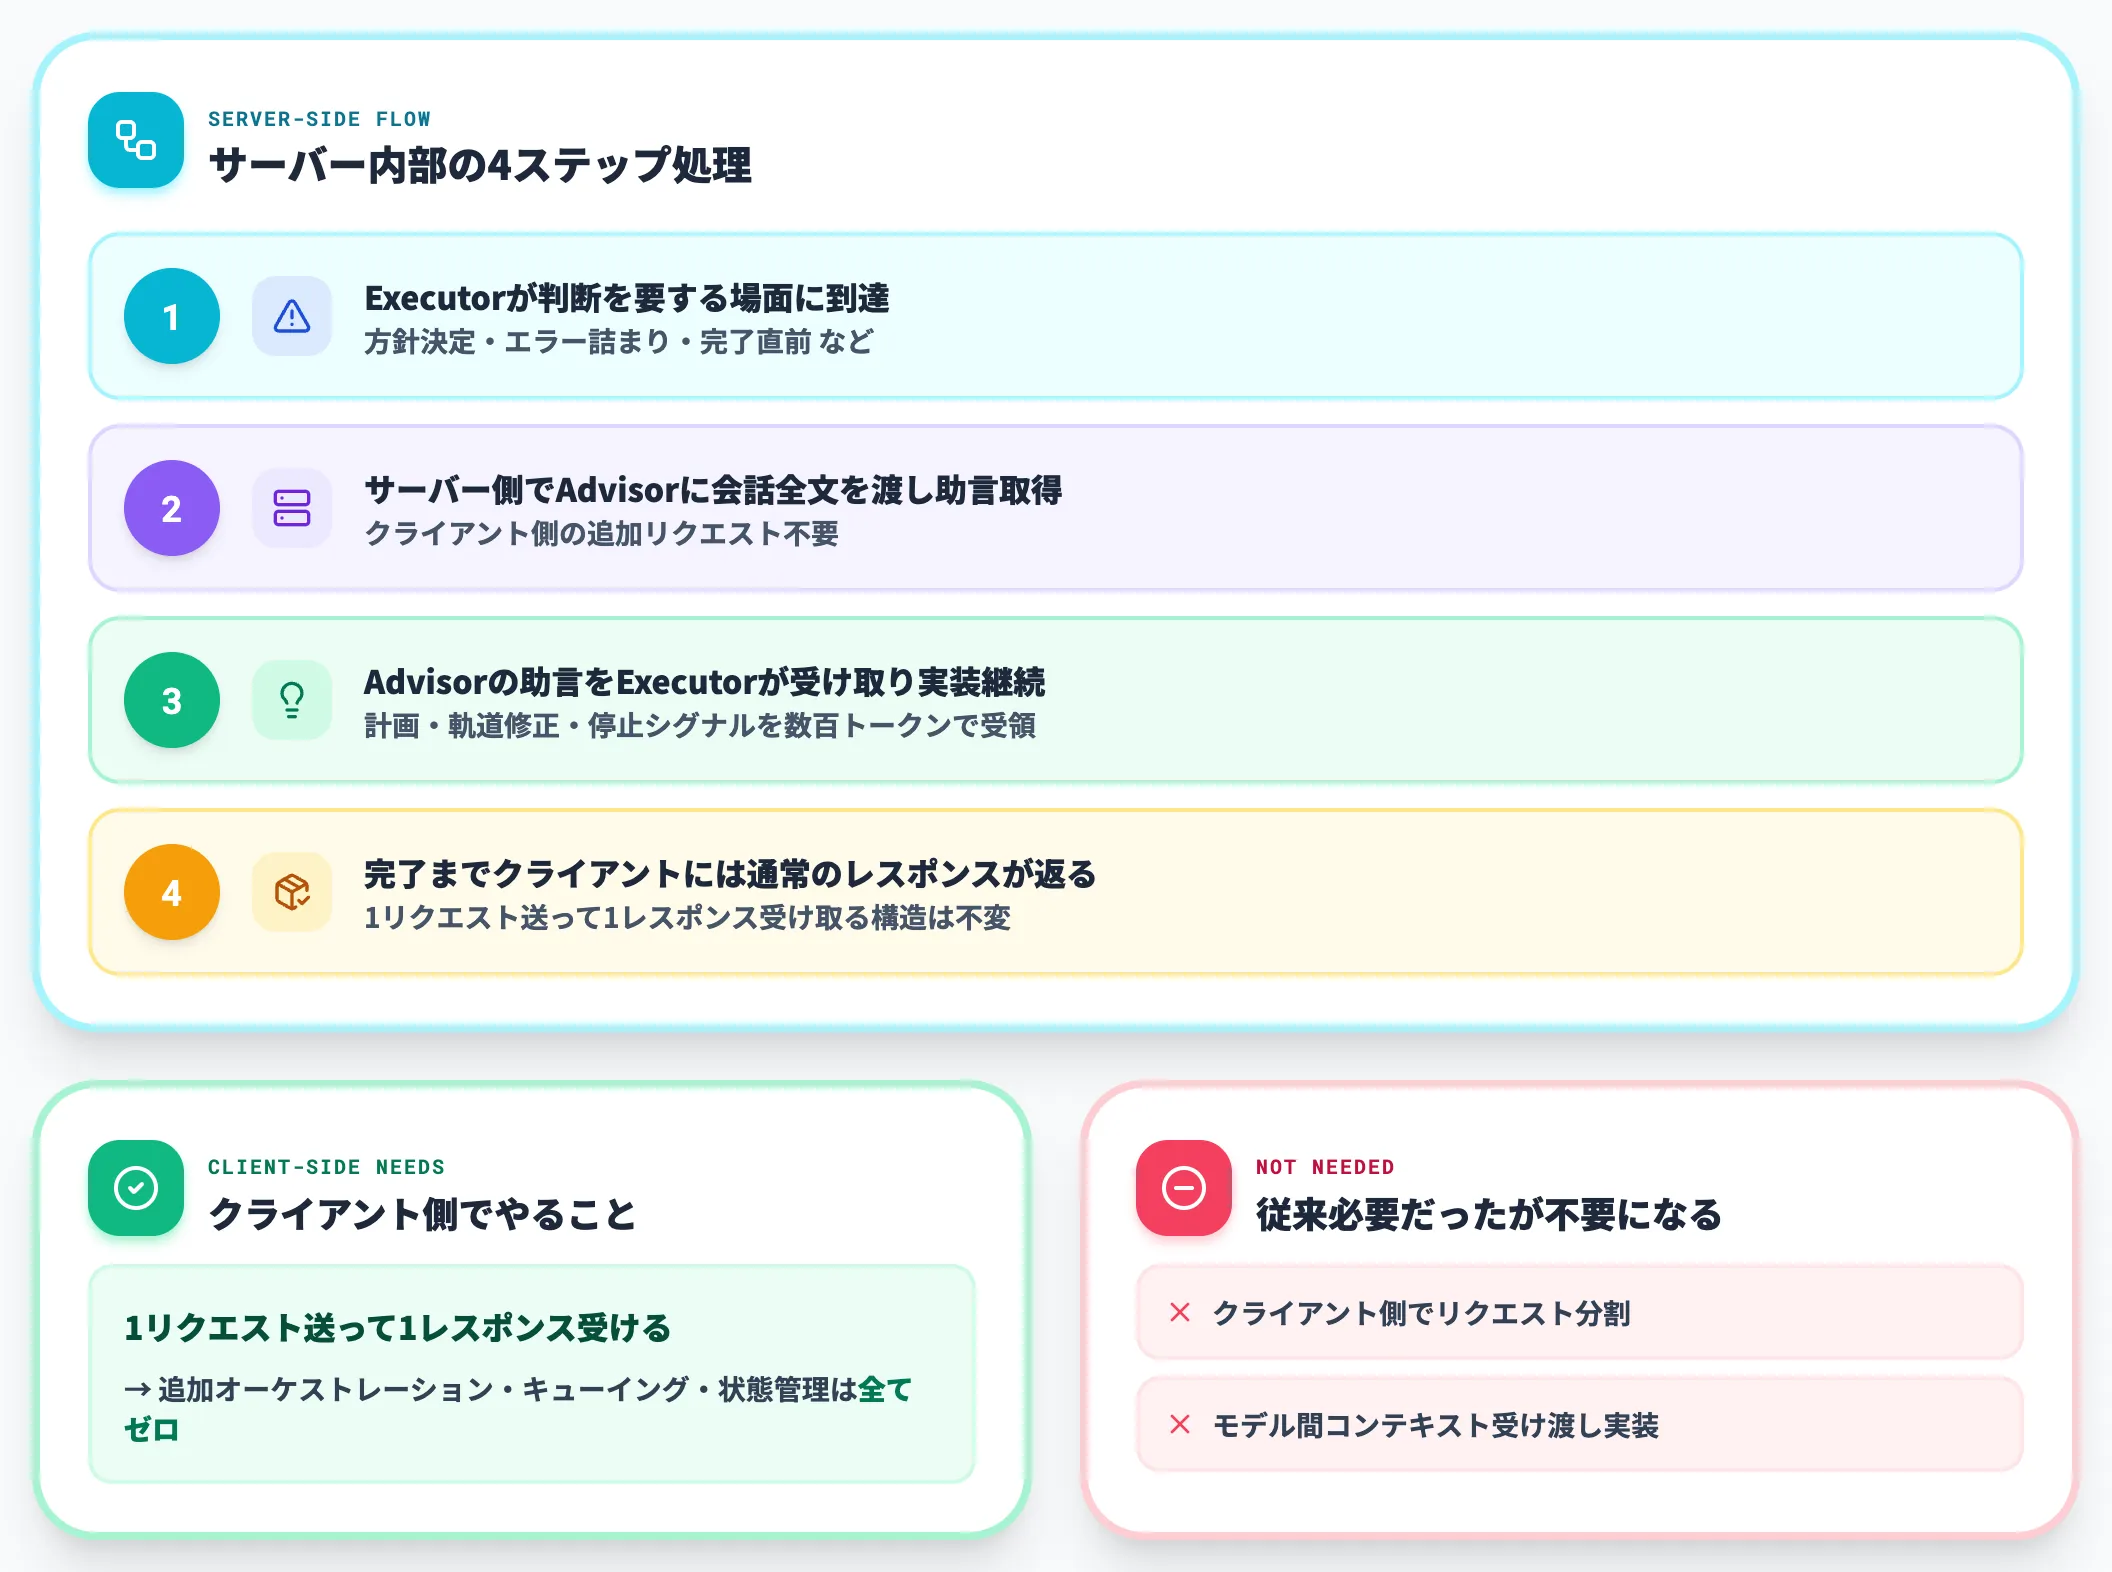2112x1572 pixels.
Task: Click the X icon beside モデル間コンテキスト受け渡し実装
Action: [x=1180, y=1424]
